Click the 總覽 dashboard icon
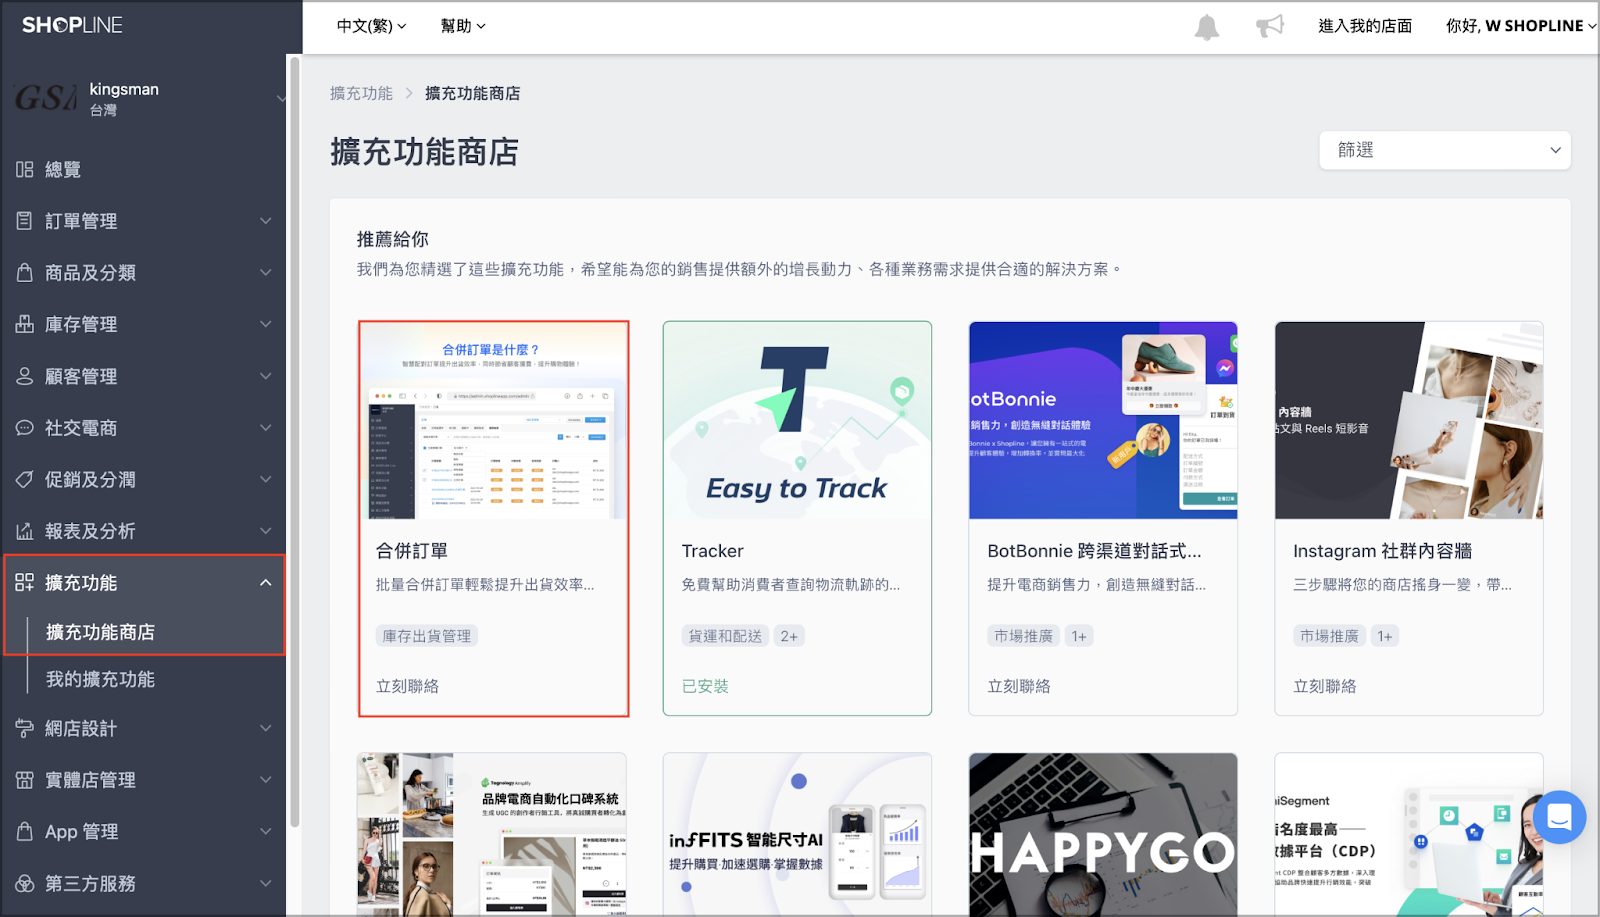 pos(25,170)
